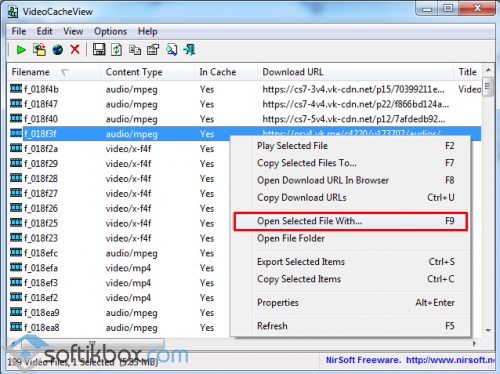
Task: Click the cs7-3v4.vk-cdn.net download URL cell
Action: (353, 89)
